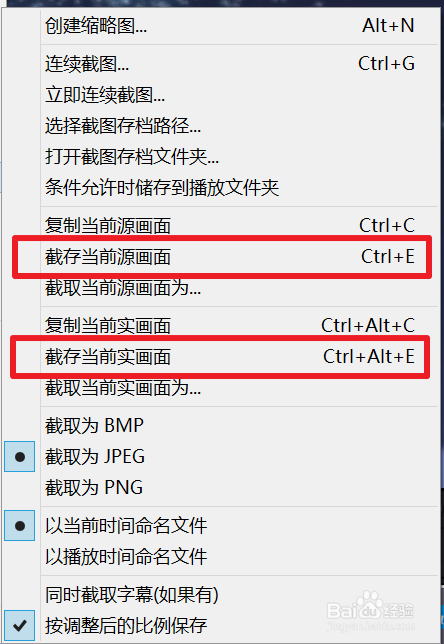Image resolution: width=444 pixels, height=644 pixels.
Task: Choose 选择截图存档路径... item
Action: 222,126
